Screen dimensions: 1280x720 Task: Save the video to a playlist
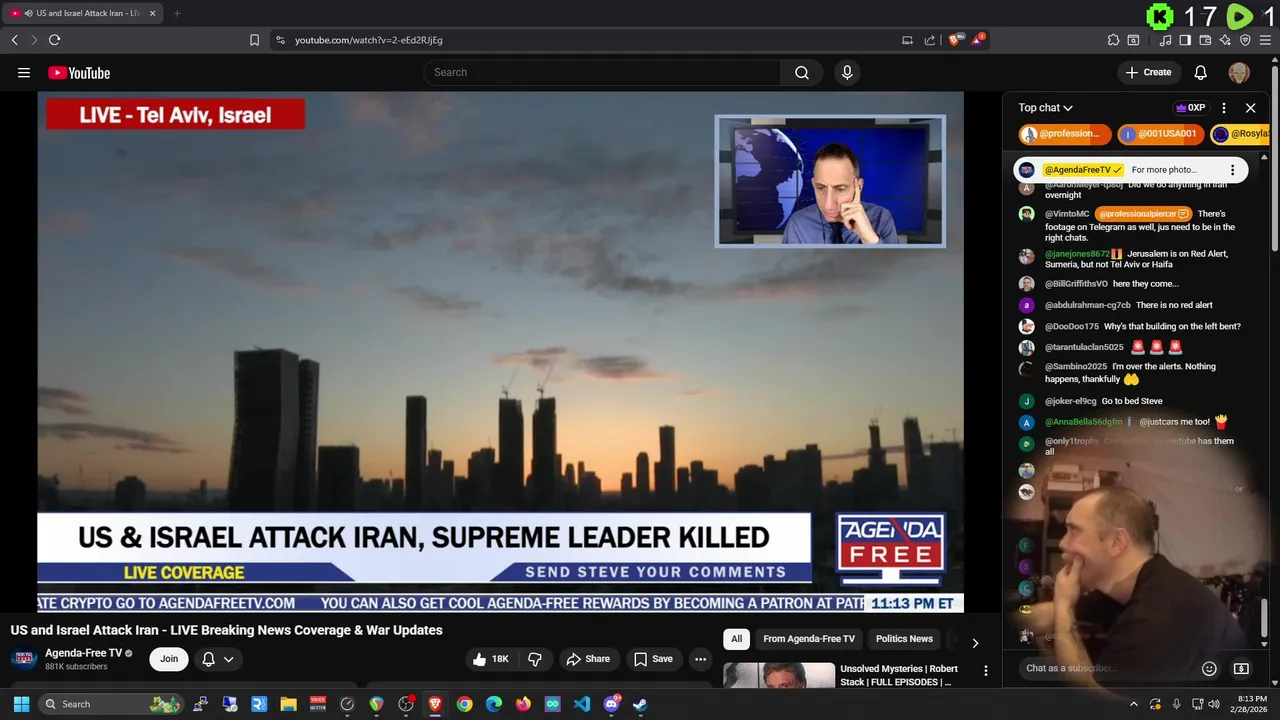click(x=652, y=659)
